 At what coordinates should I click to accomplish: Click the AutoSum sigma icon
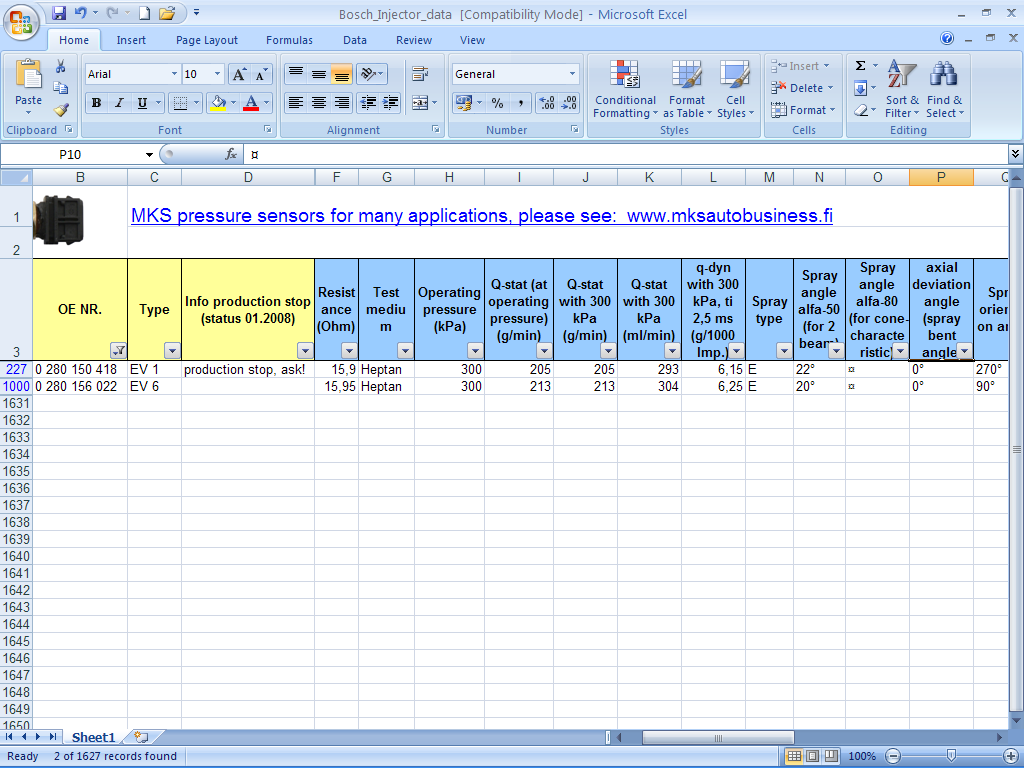861,65
